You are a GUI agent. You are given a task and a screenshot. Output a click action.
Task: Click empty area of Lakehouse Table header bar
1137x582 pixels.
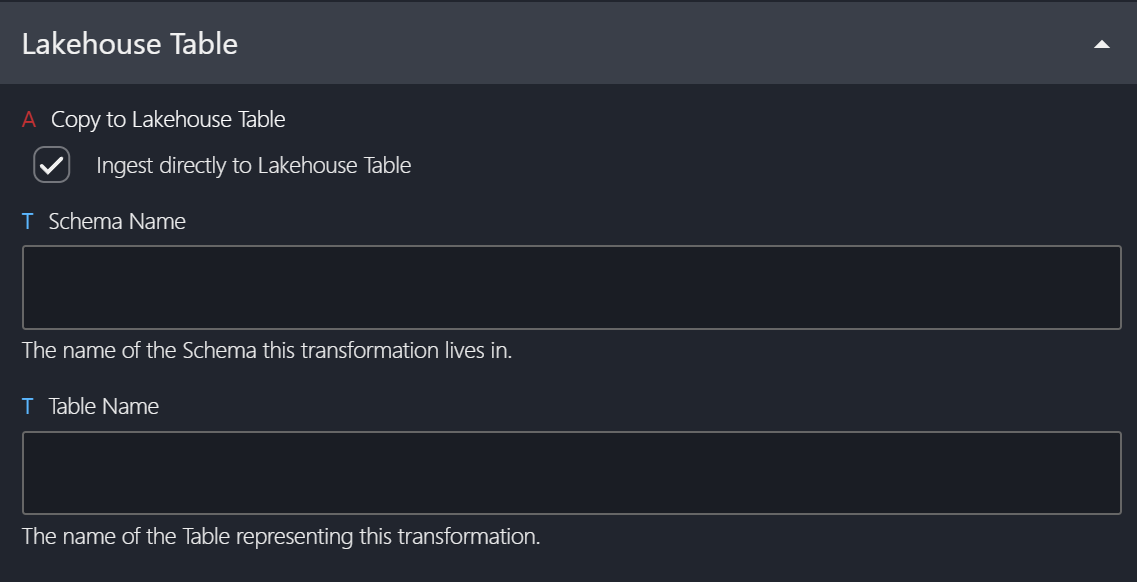[650, 44]
